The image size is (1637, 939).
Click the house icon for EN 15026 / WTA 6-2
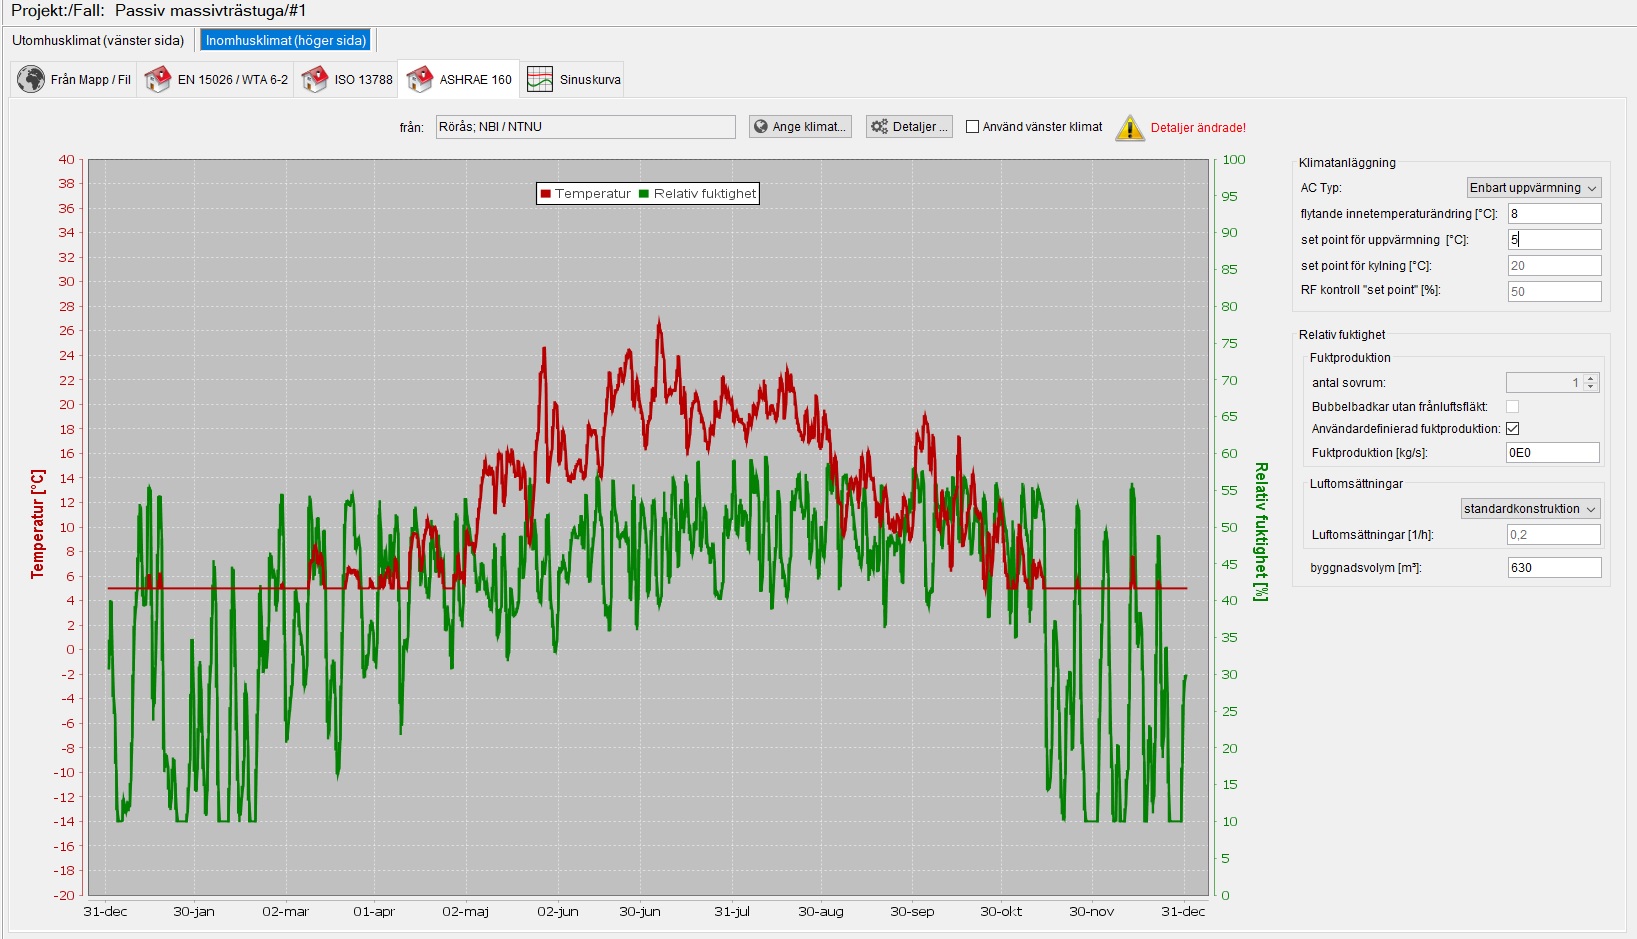click(158, 79)
